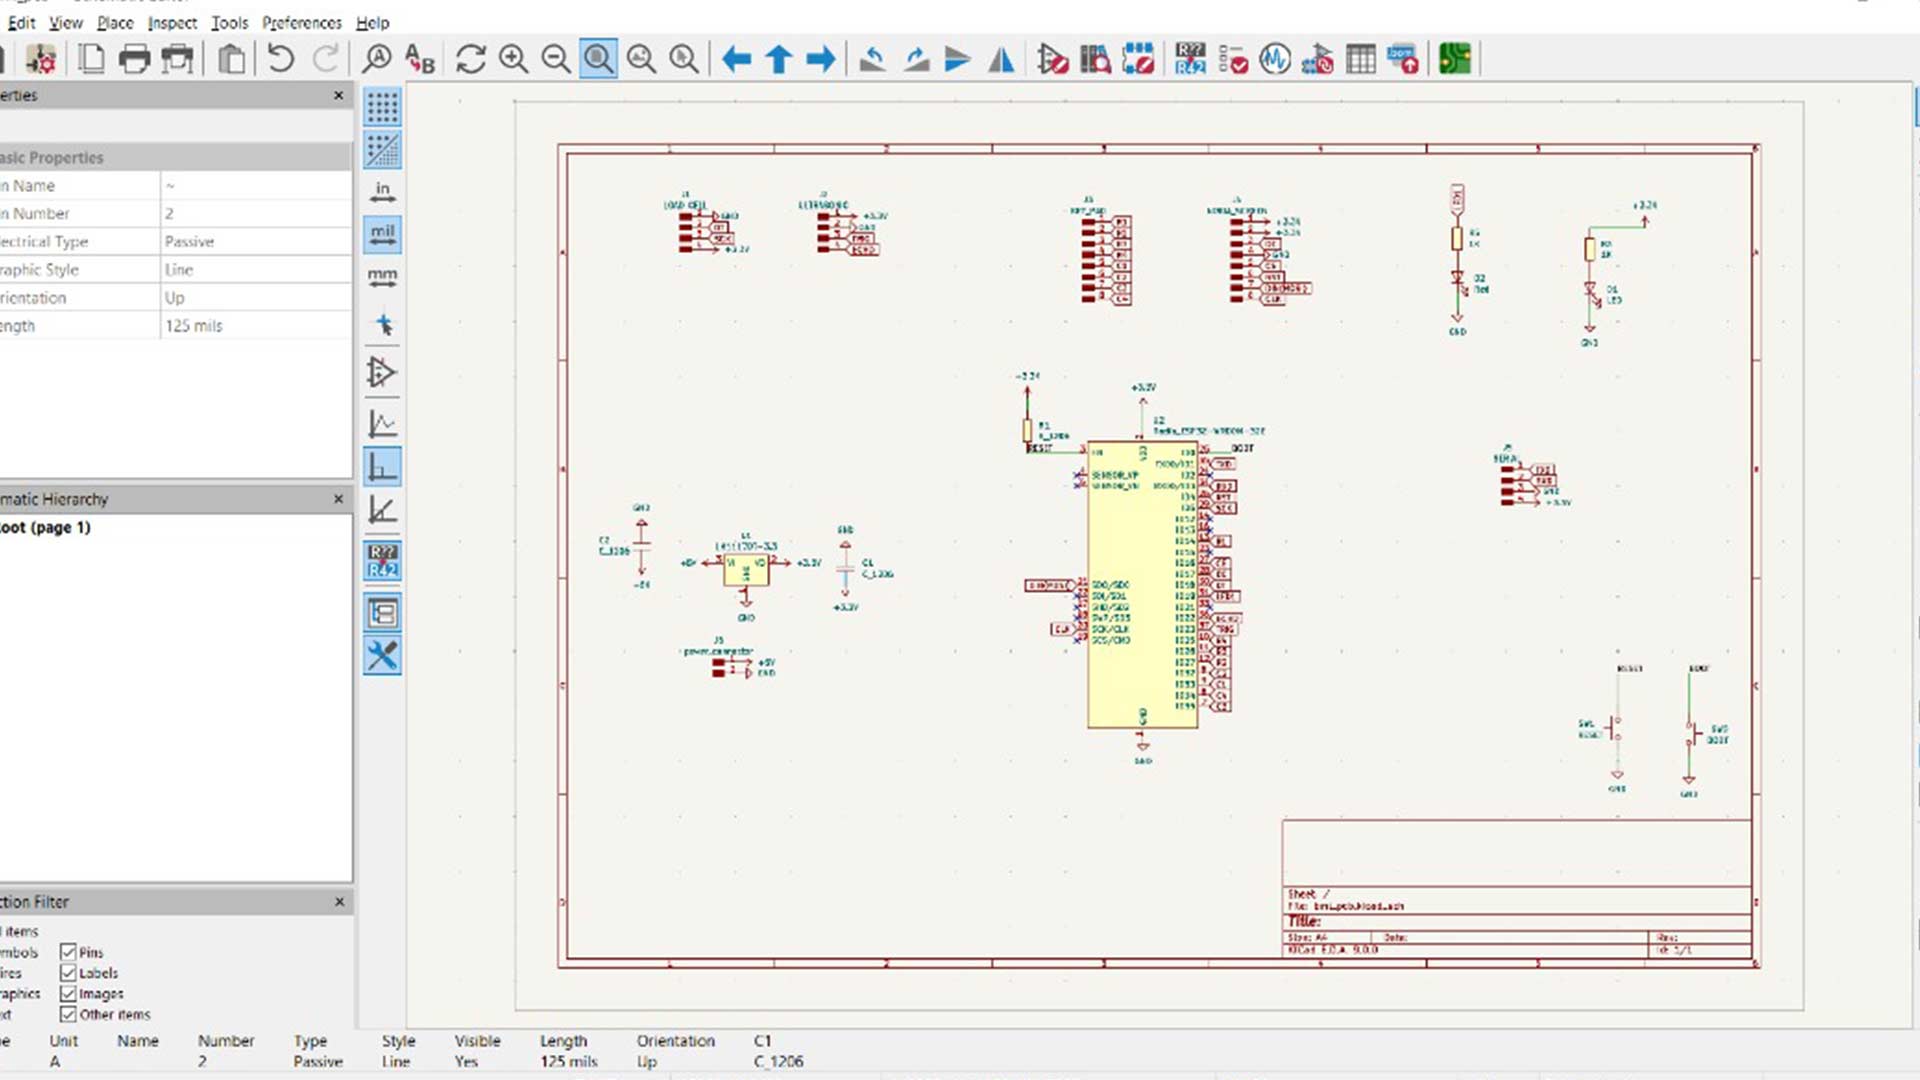Screen dimensions: 1920x1080
Task: Close the Properties panel
Action: (x=339, y=95)
